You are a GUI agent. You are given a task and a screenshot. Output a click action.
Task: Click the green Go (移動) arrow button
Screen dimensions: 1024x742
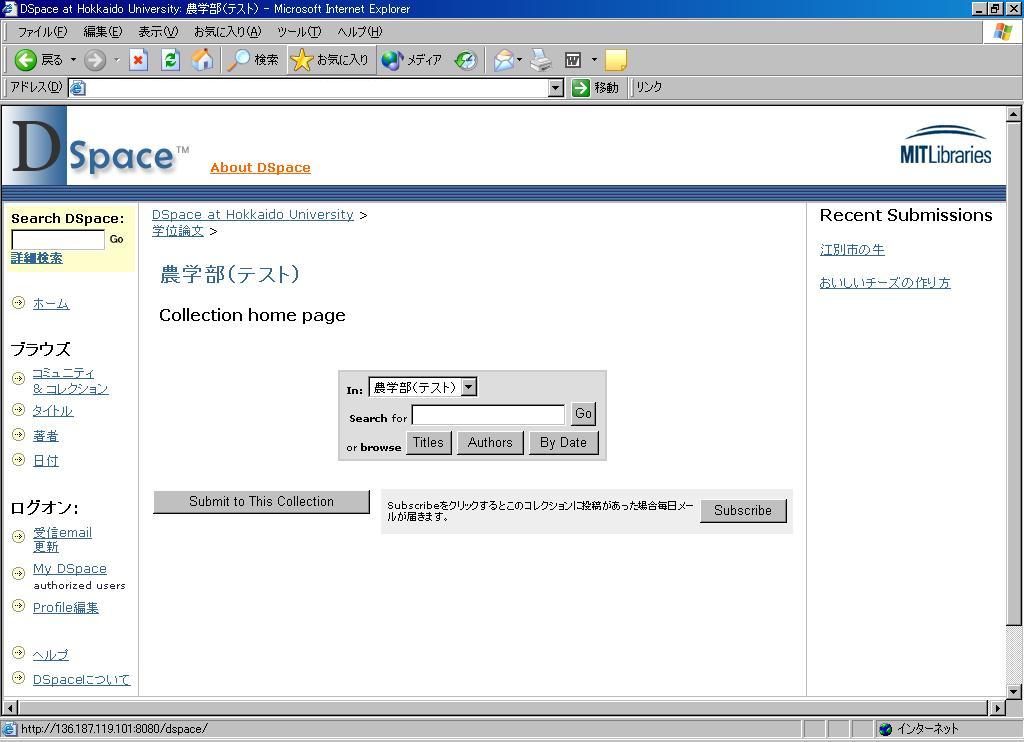pyautogui.click(x=581, y=88)
